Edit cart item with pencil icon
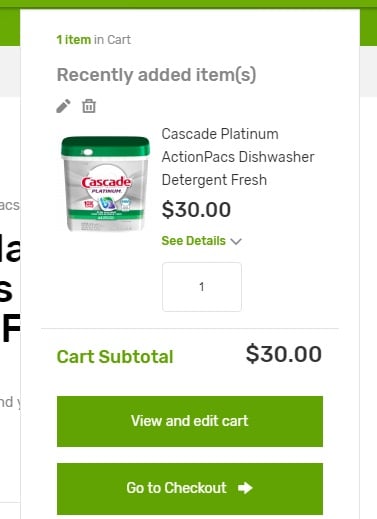Image resolution: width=377 pixels, height=519 pixels. 63,106
